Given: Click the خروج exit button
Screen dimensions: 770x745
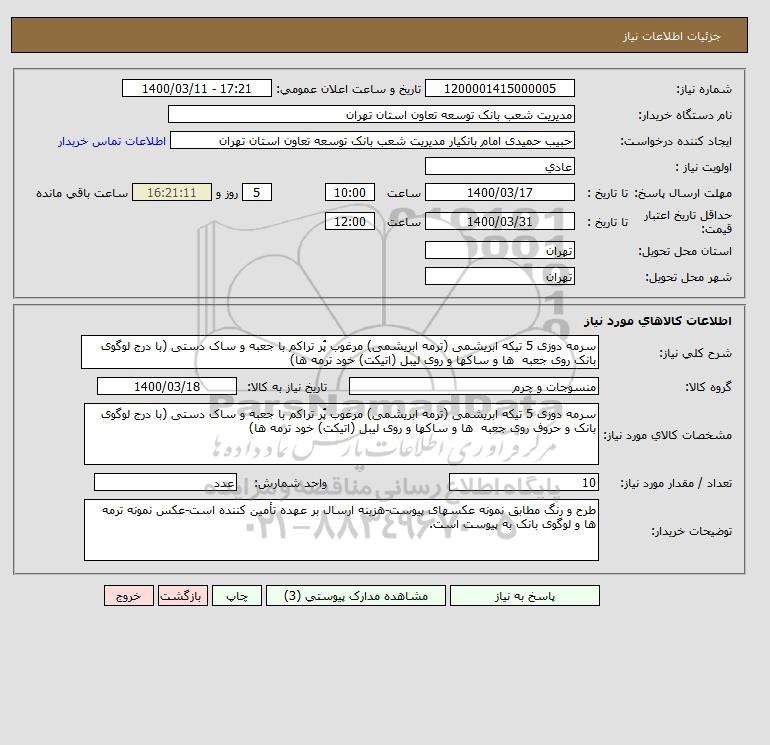Looking at the screenshot, I should click(129, 596).
